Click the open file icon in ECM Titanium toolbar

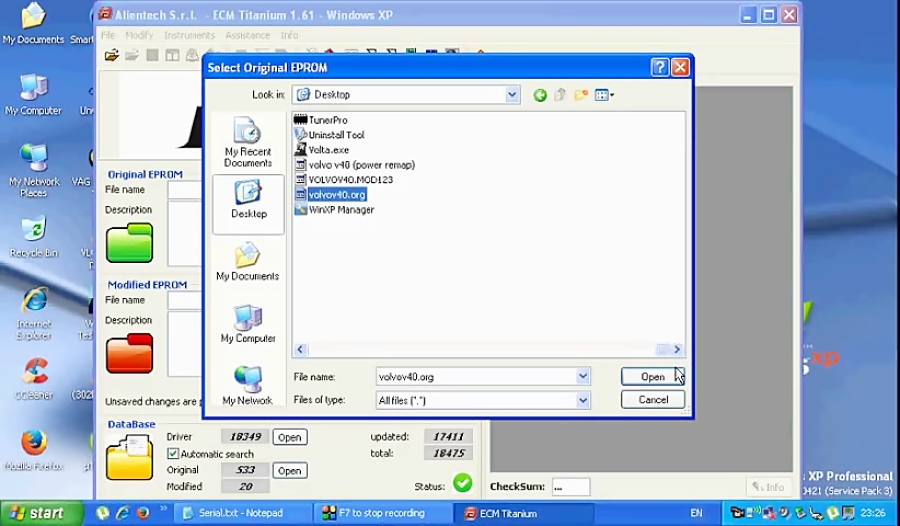pos(112,55)
